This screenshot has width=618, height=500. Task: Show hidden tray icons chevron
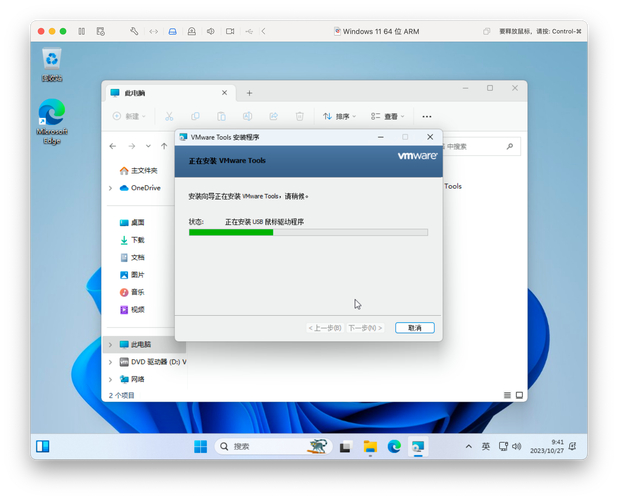point(469,446)
